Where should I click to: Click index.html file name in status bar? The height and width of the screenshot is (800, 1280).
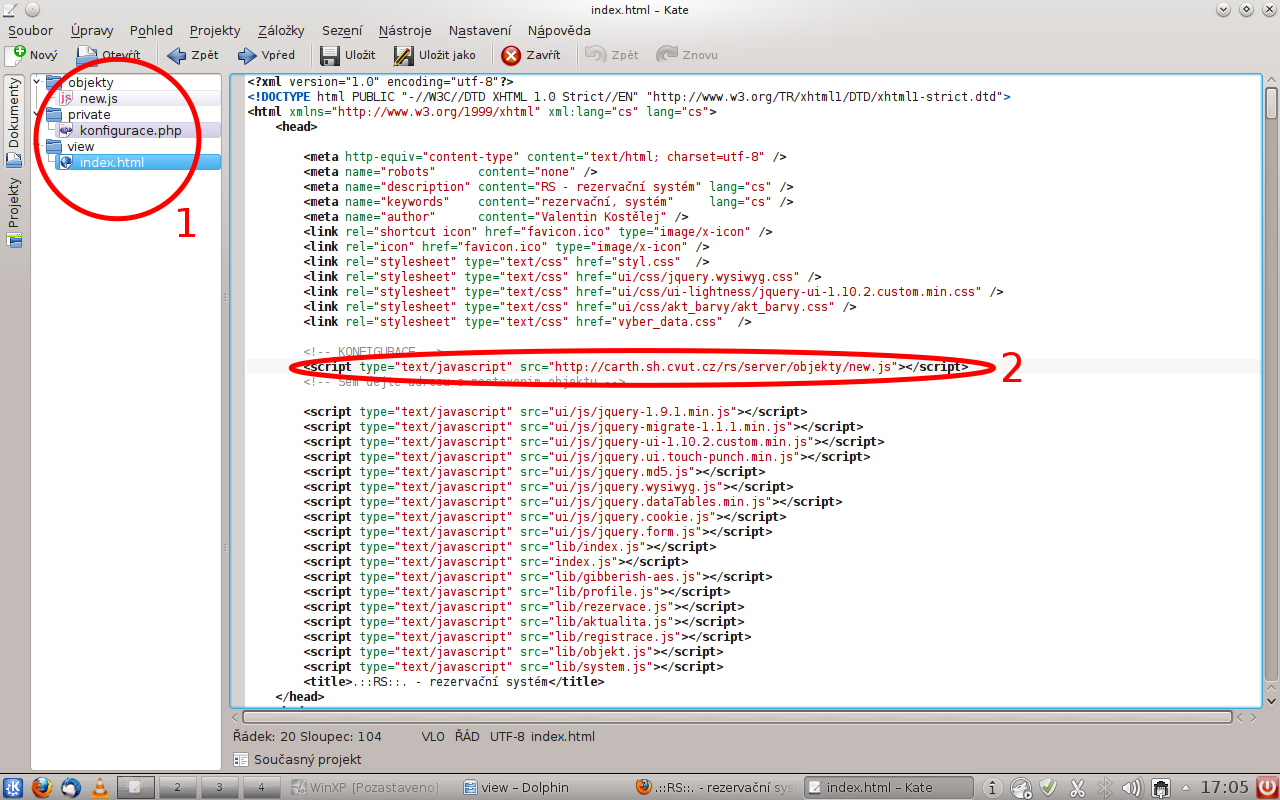click(x=563, y=736)
